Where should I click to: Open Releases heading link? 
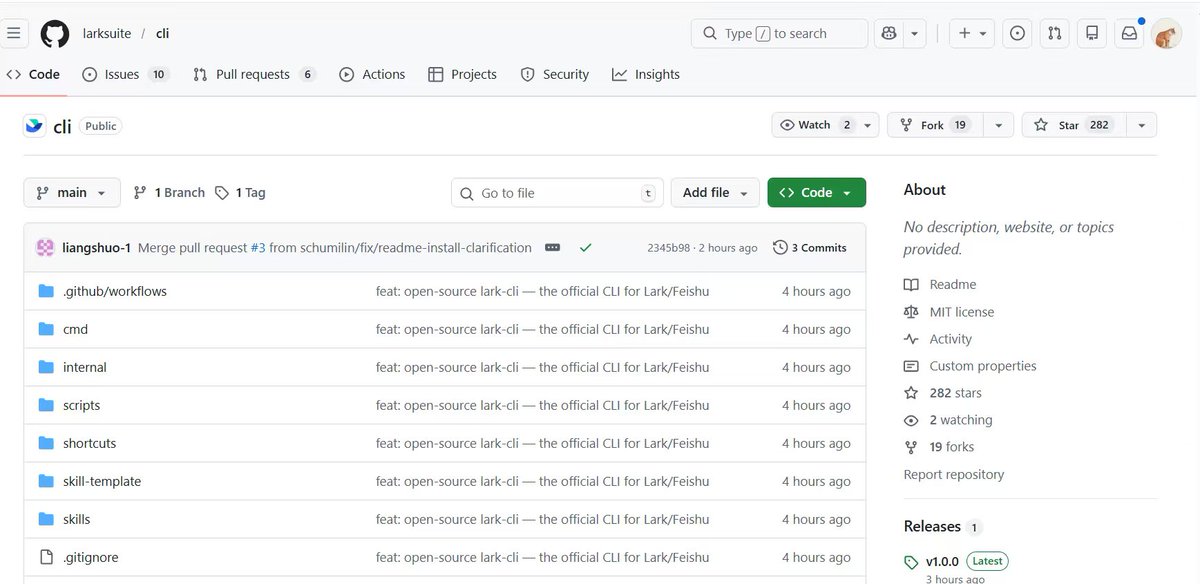pyautogui.click(x=932, y=526)
